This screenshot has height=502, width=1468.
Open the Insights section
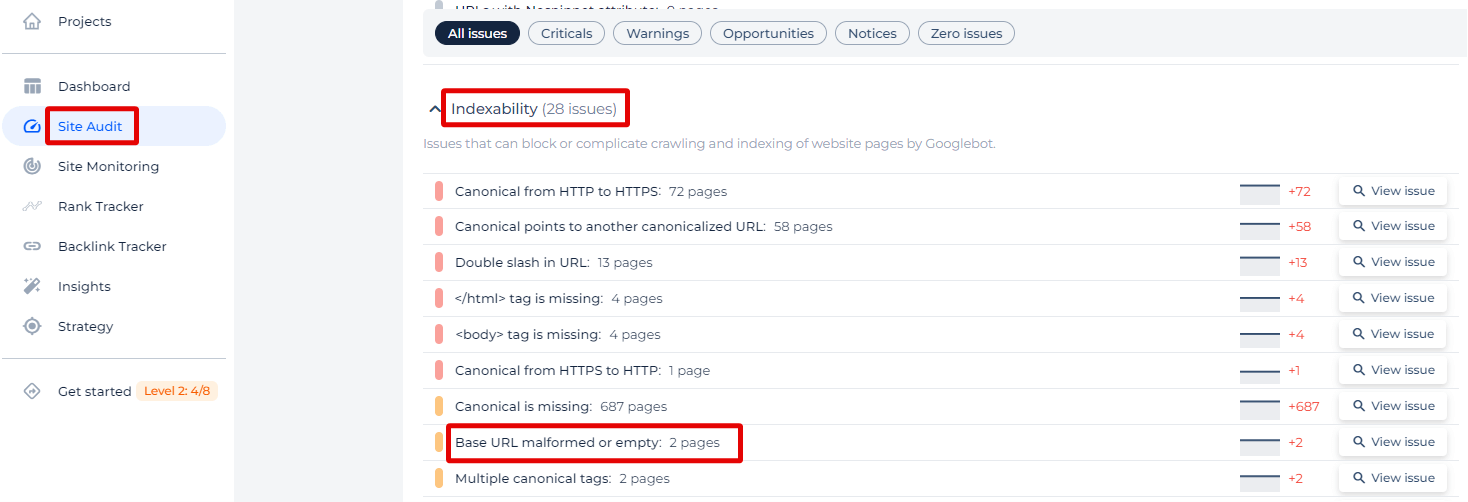(x=84, y=286)
